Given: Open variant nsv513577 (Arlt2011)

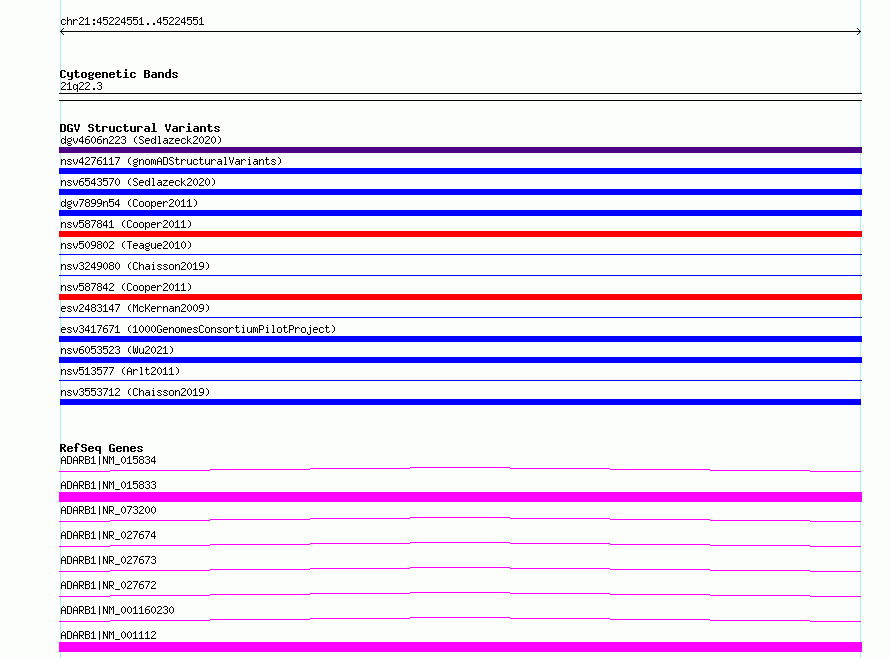Looking at the screenshot, I should [120, 371].
